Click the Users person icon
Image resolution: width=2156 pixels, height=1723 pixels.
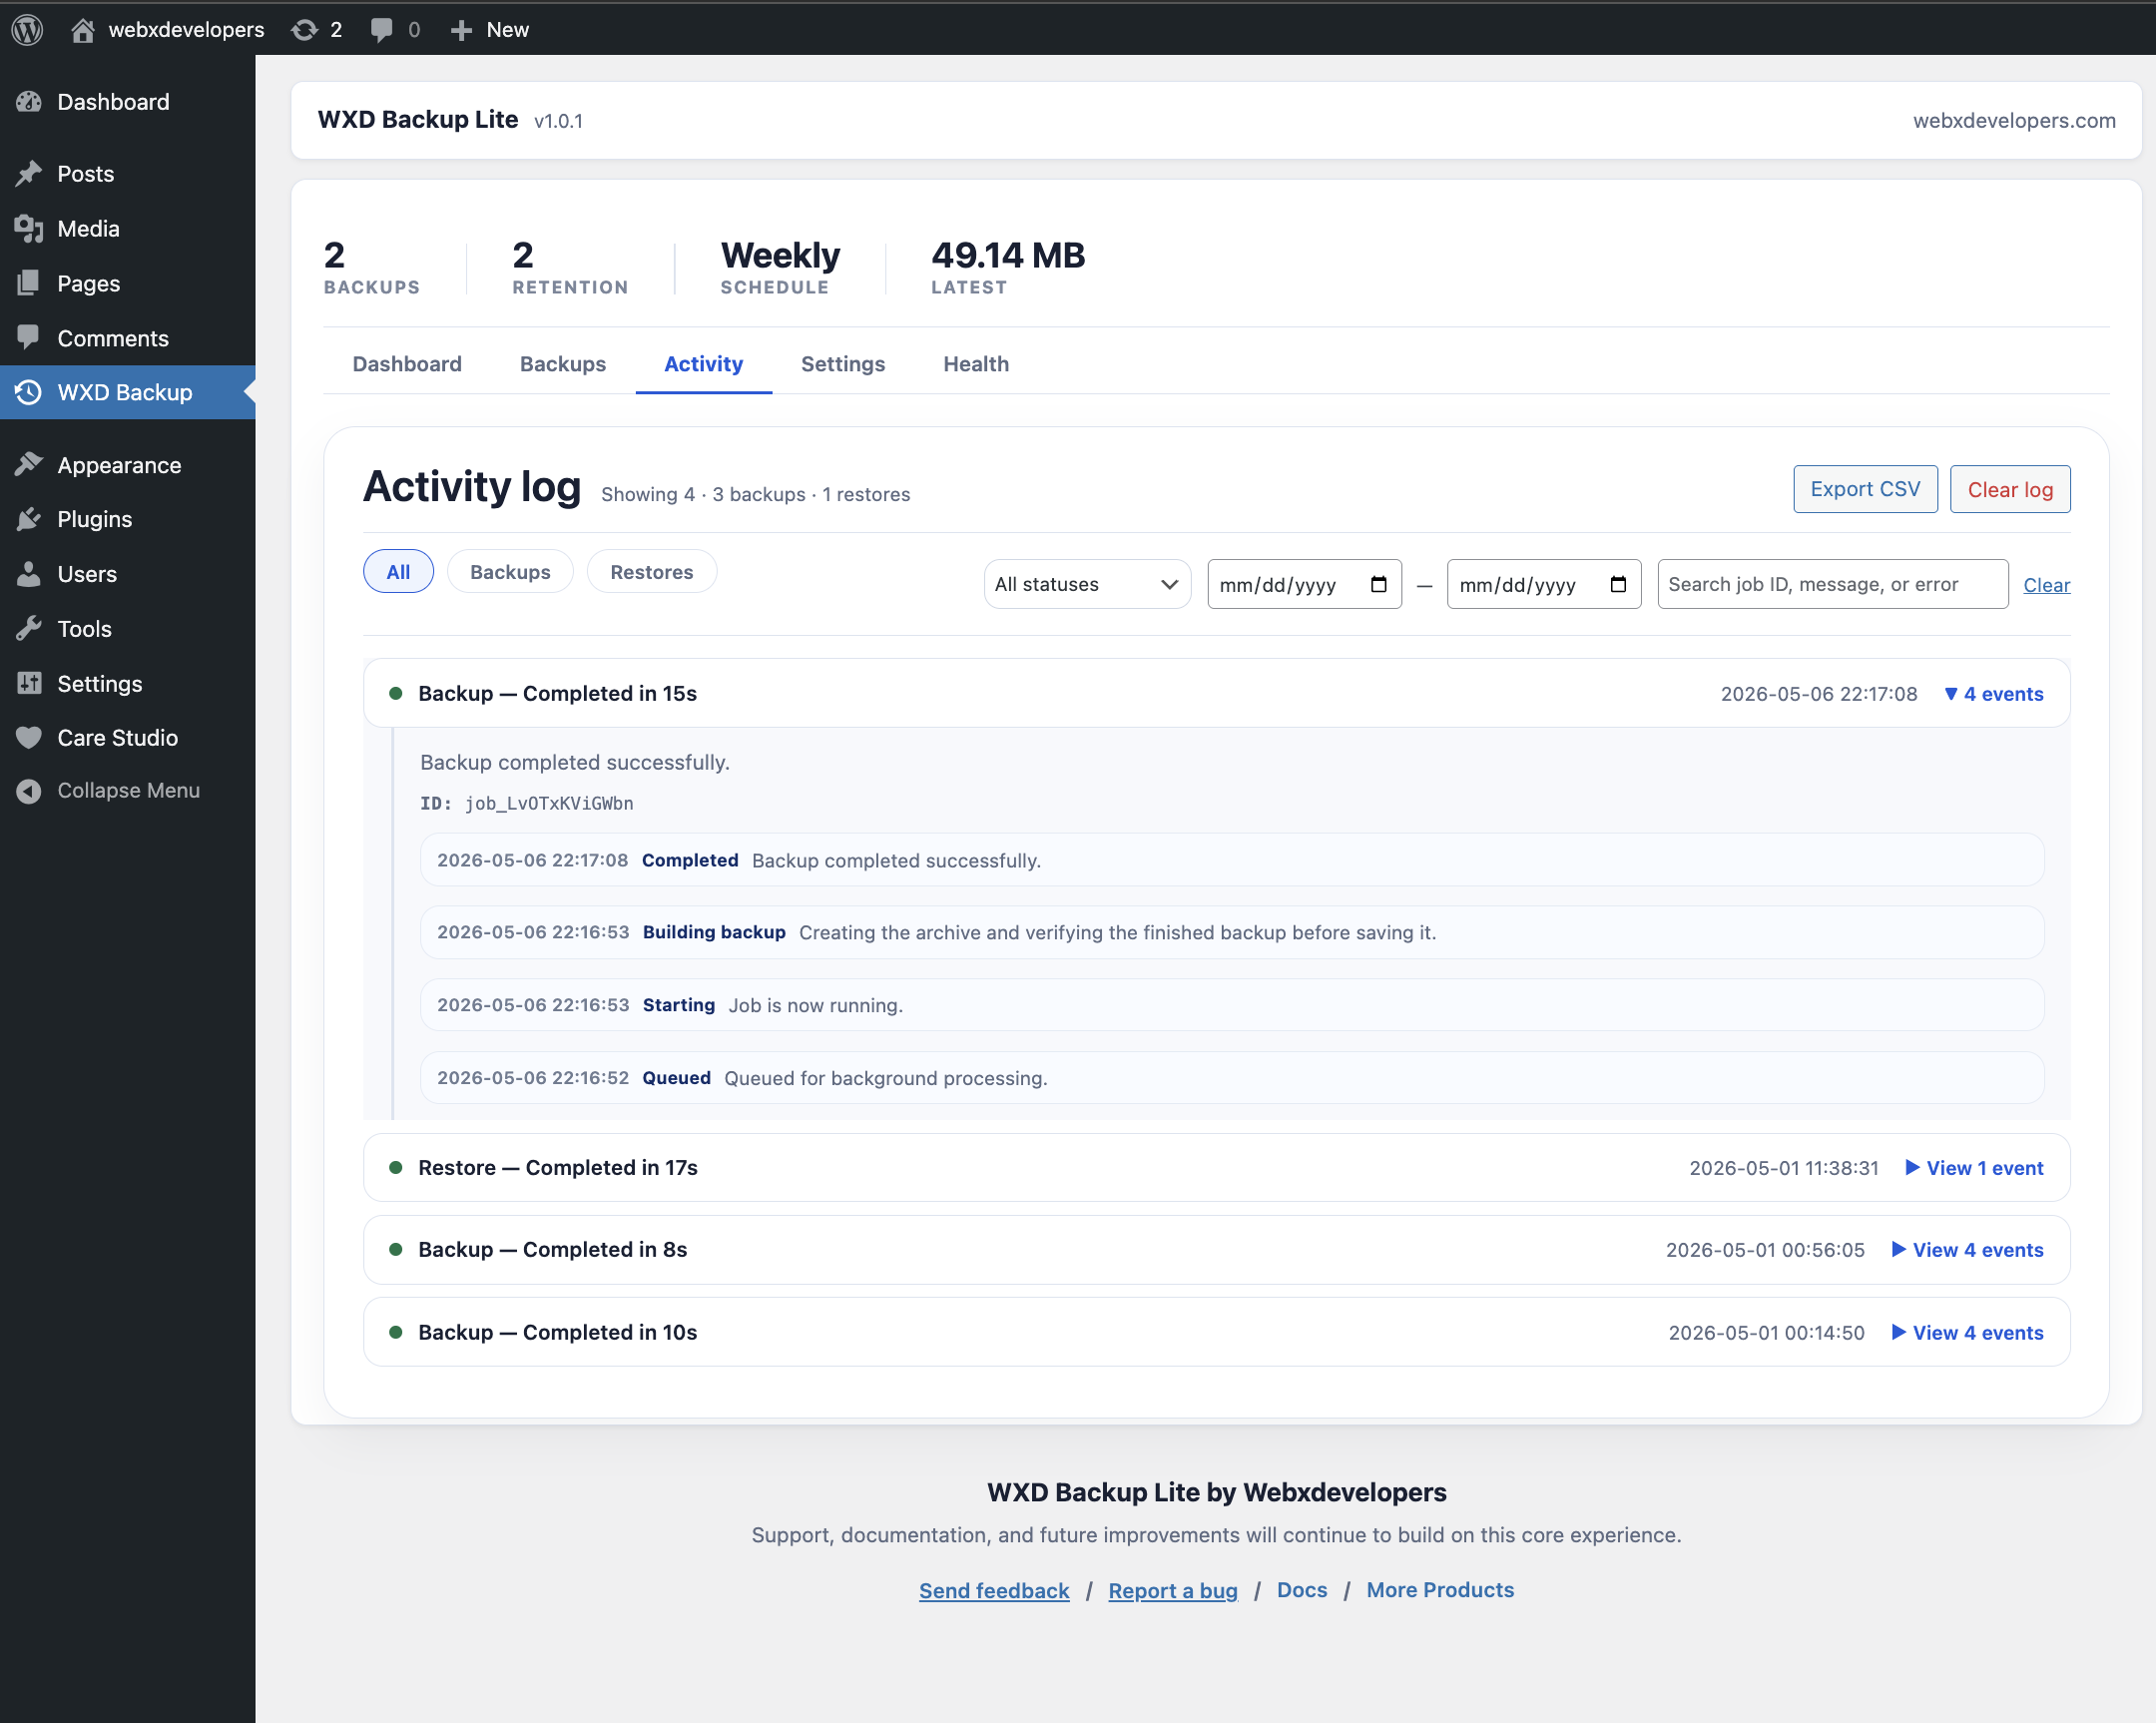point(29,574)
